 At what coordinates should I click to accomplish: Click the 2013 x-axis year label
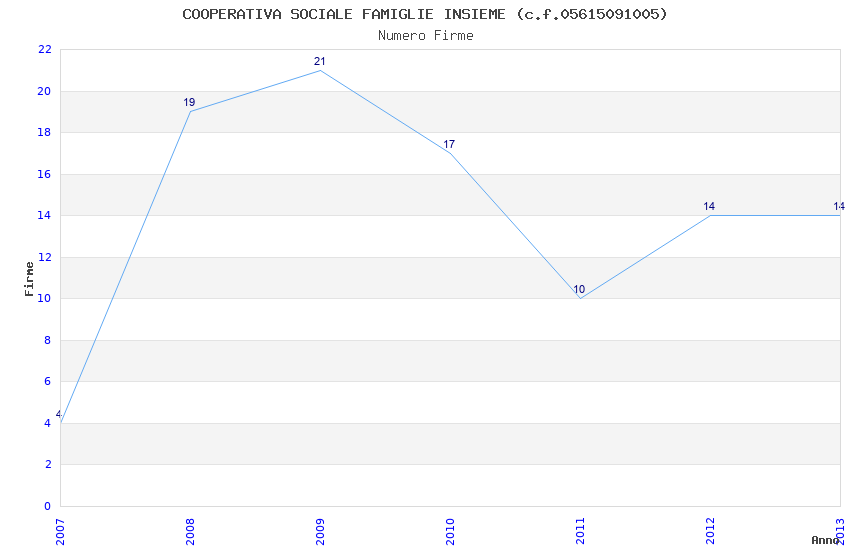pos(840,530)
